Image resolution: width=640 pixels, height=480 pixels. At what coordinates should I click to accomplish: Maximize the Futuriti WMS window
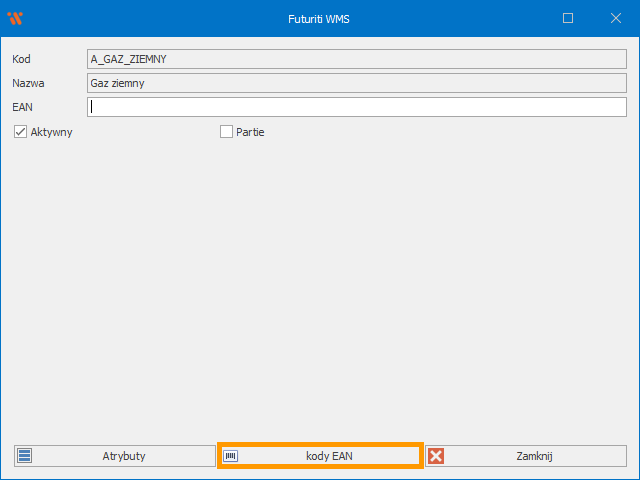click(568, 18)
